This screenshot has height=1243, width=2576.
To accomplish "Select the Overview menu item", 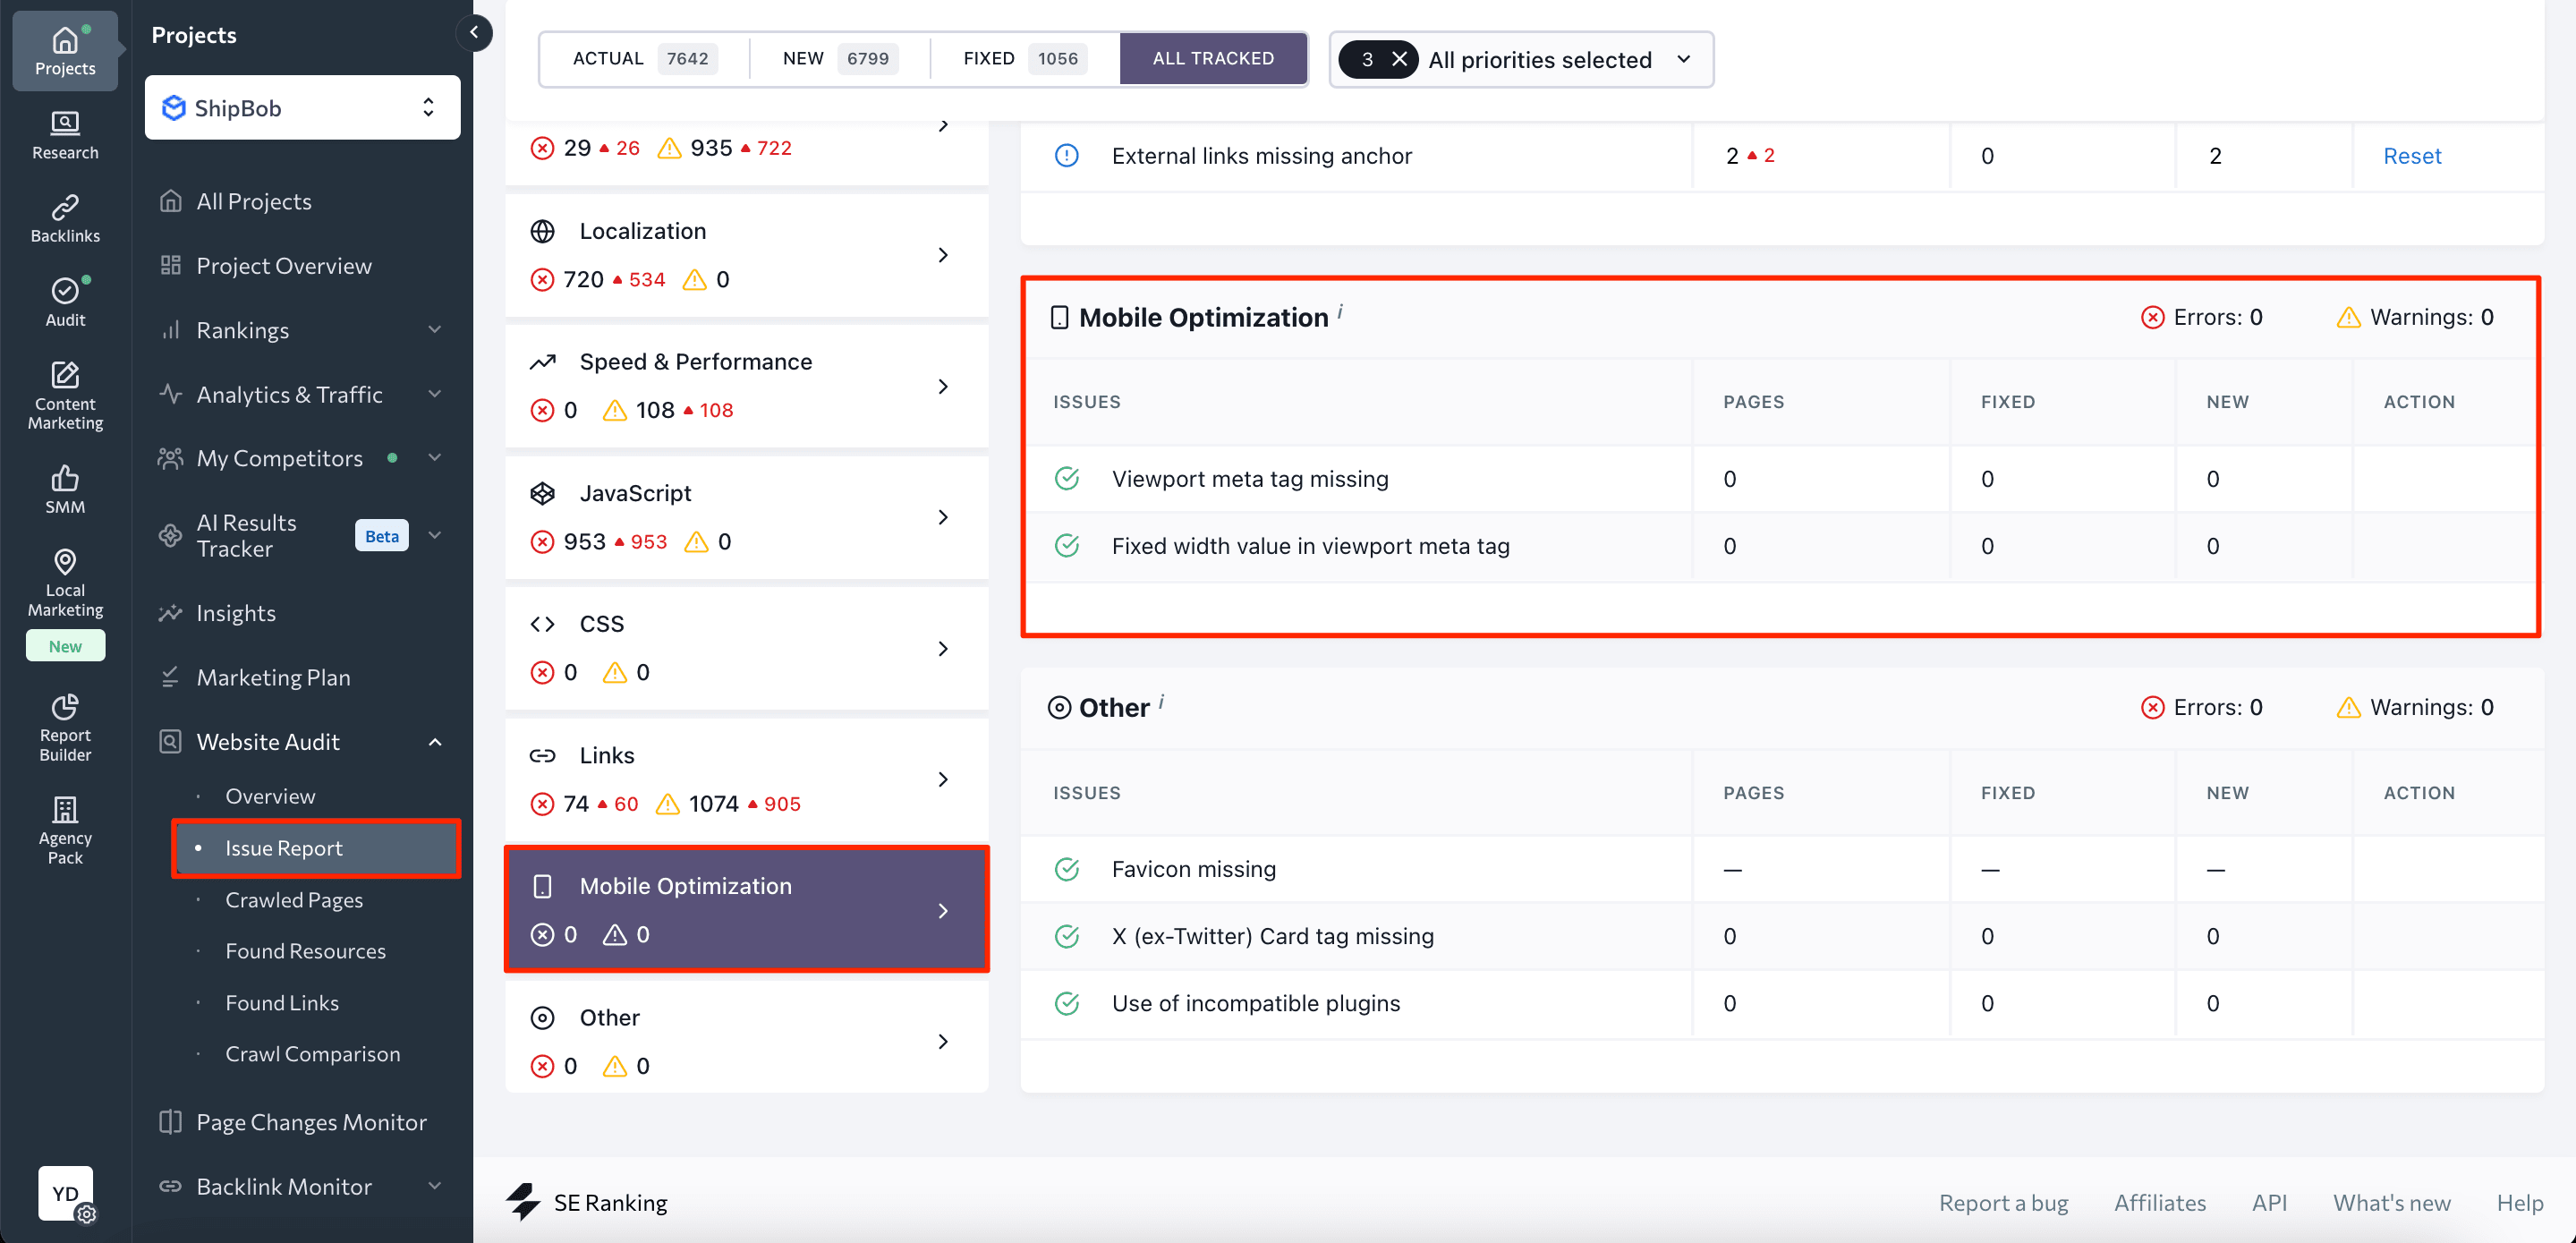I will (271, 796).
